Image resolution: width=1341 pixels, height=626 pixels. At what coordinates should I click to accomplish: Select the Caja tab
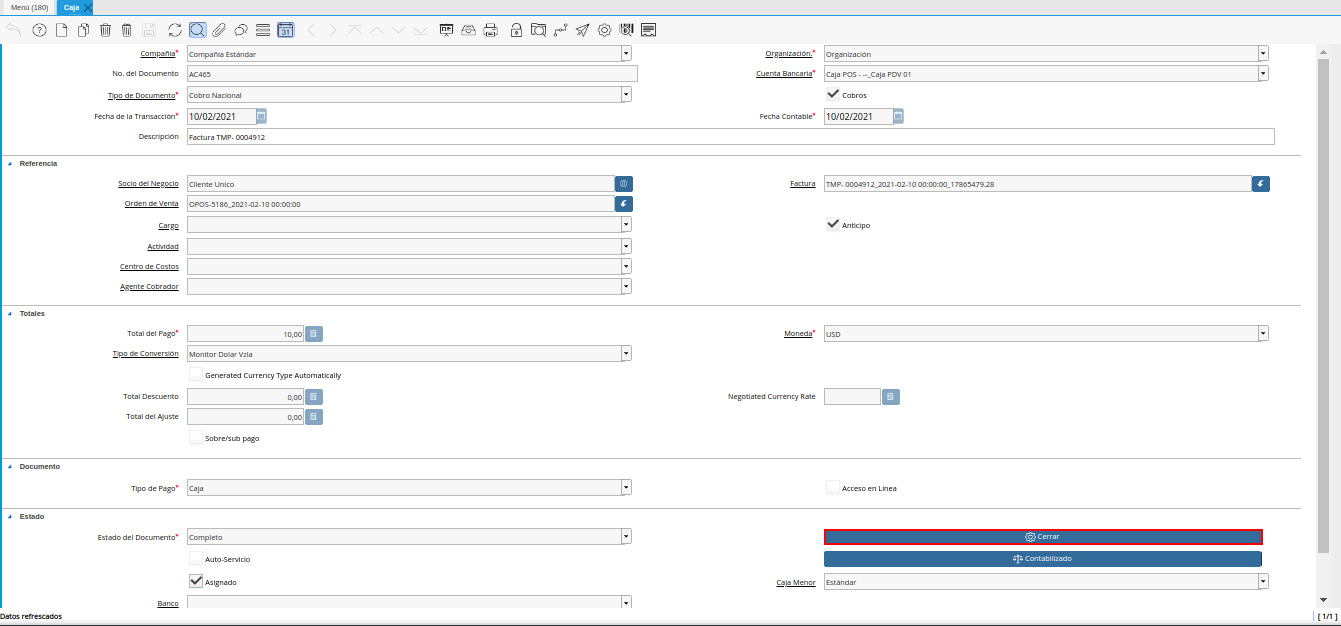tap(71, 7)
